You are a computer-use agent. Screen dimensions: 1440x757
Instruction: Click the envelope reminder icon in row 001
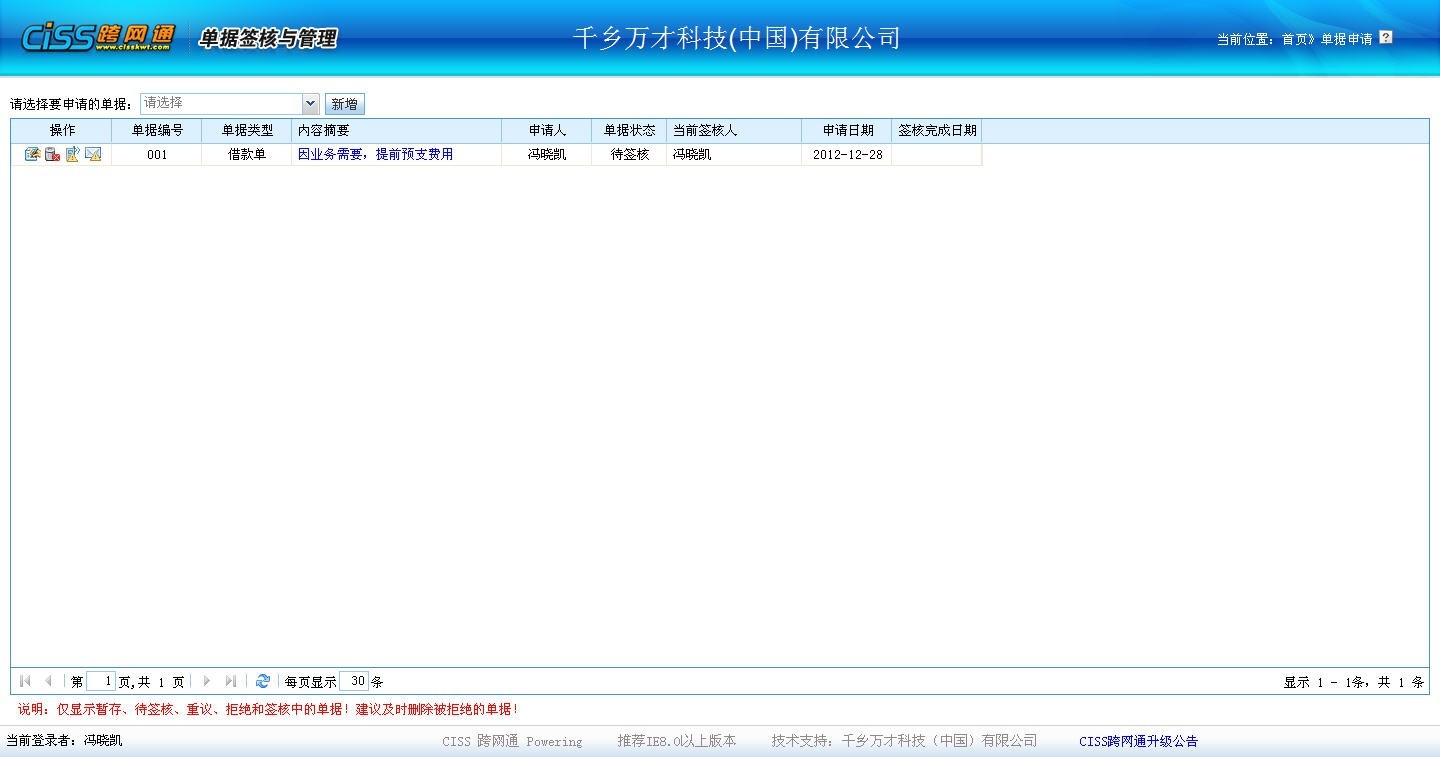(93, 155)
